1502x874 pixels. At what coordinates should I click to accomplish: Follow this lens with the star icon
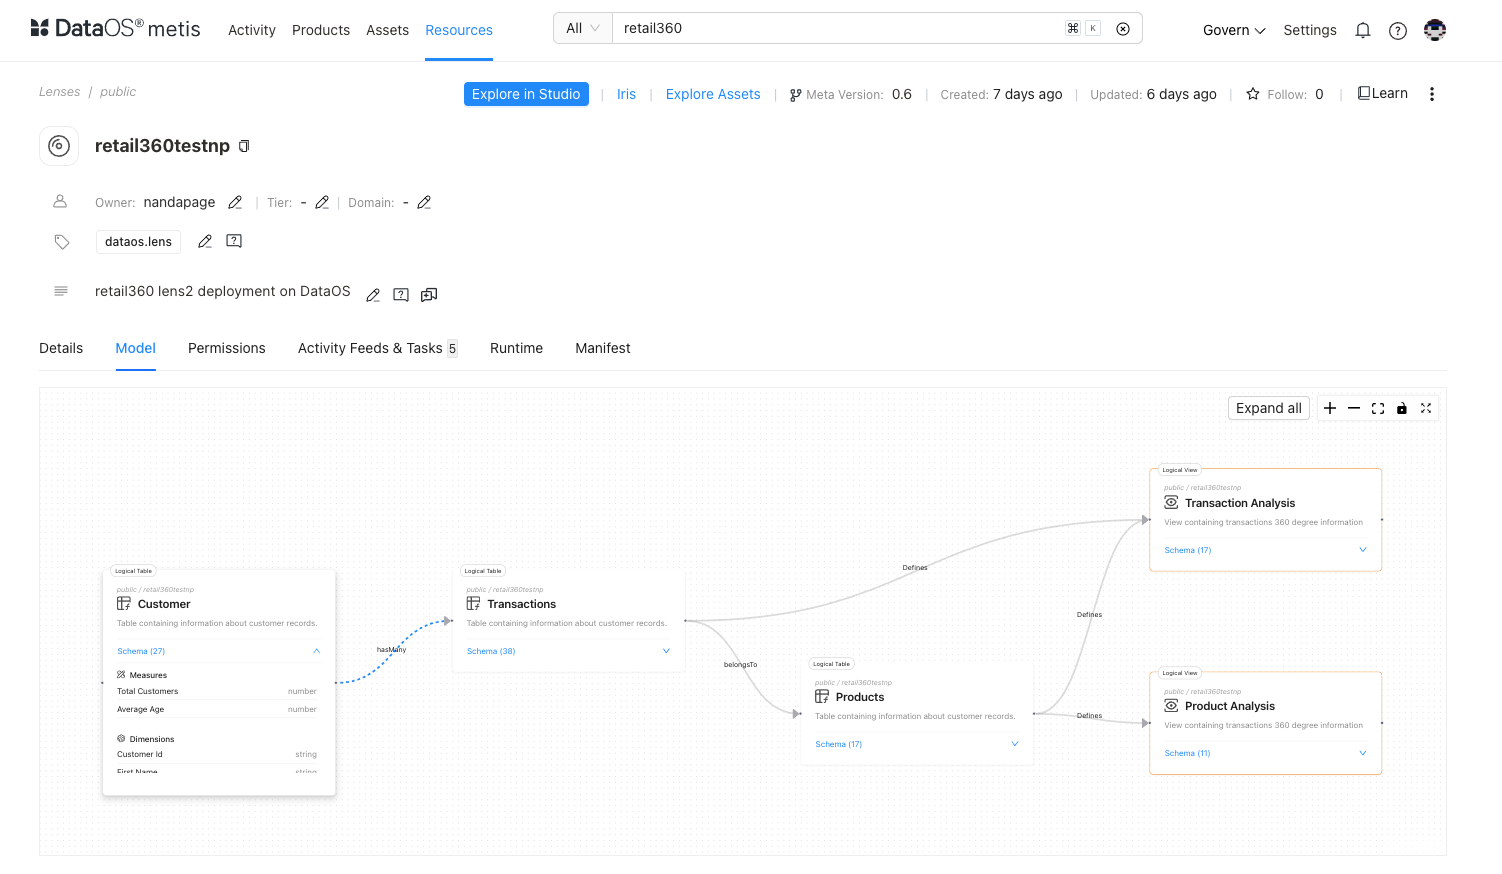(x=1253, y=94)
